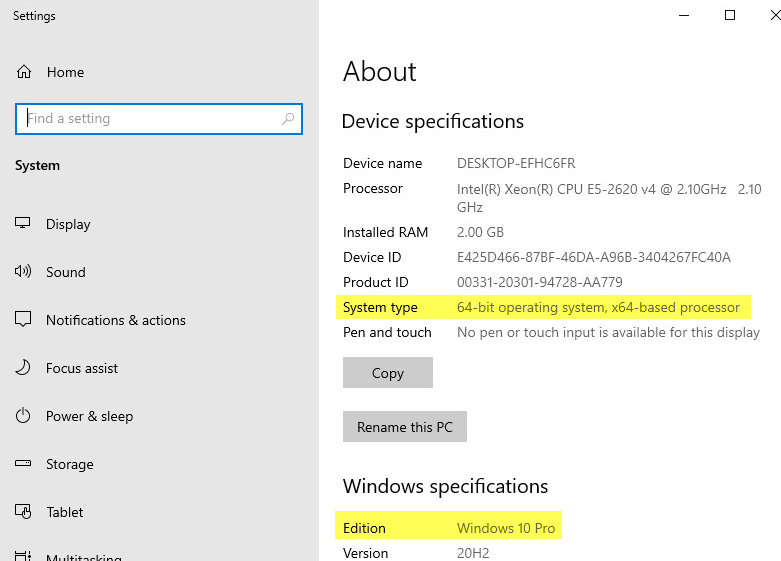Maximize the Settings window
The height and width of the screenshot is (561, 781).
click(730, 15)
